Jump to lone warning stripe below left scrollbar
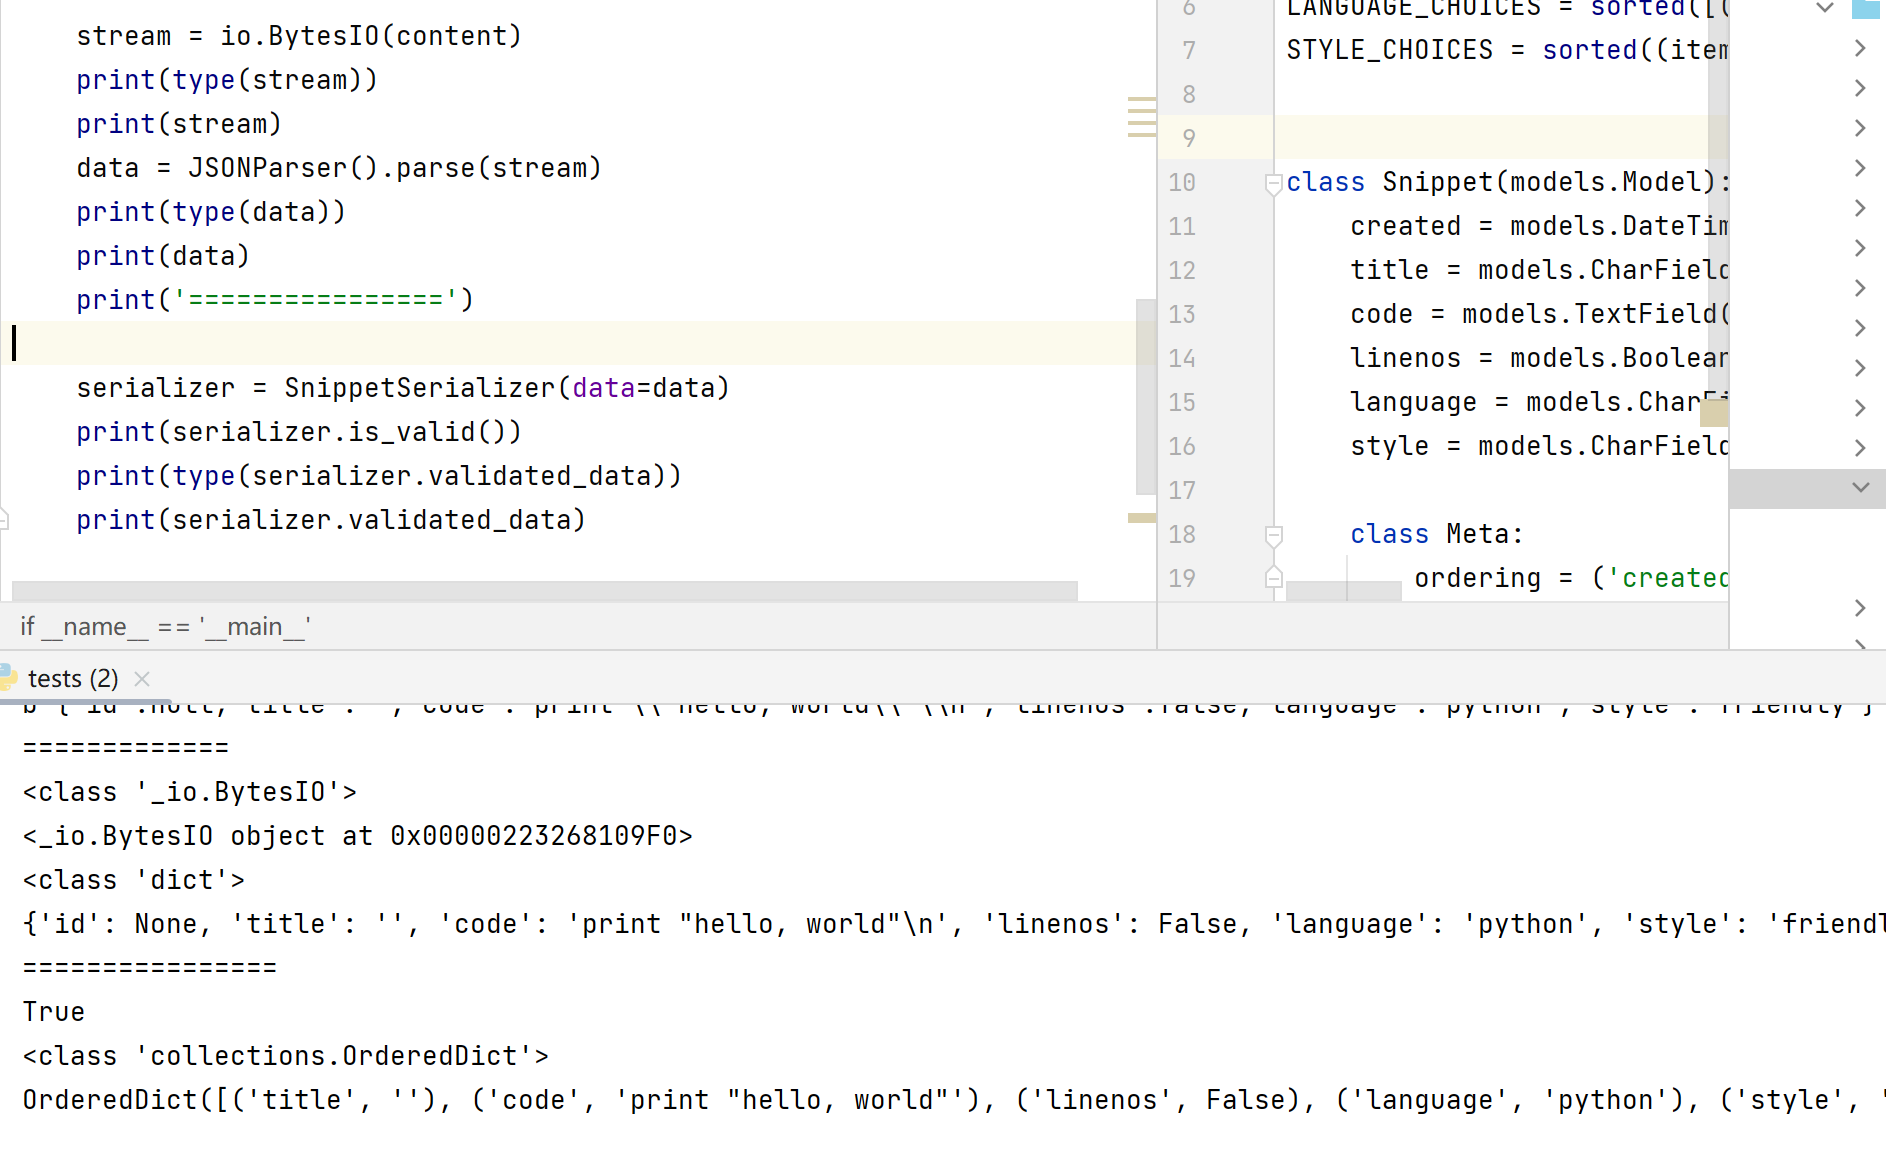Viewport: 1886px width, 1174px height. 1141,518
